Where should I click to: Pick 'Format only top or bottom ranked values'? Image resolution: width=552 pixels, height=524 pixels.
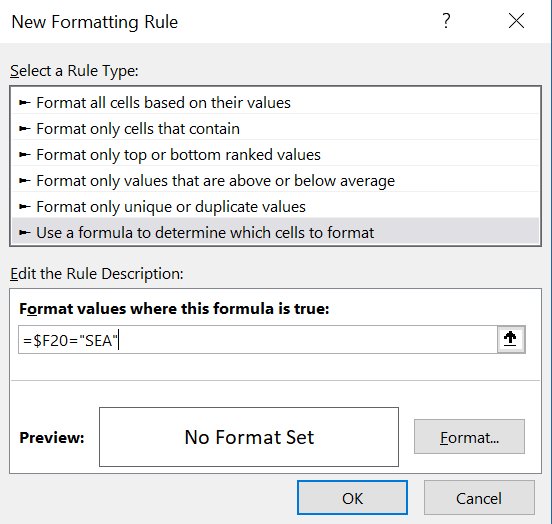point(275,155)
